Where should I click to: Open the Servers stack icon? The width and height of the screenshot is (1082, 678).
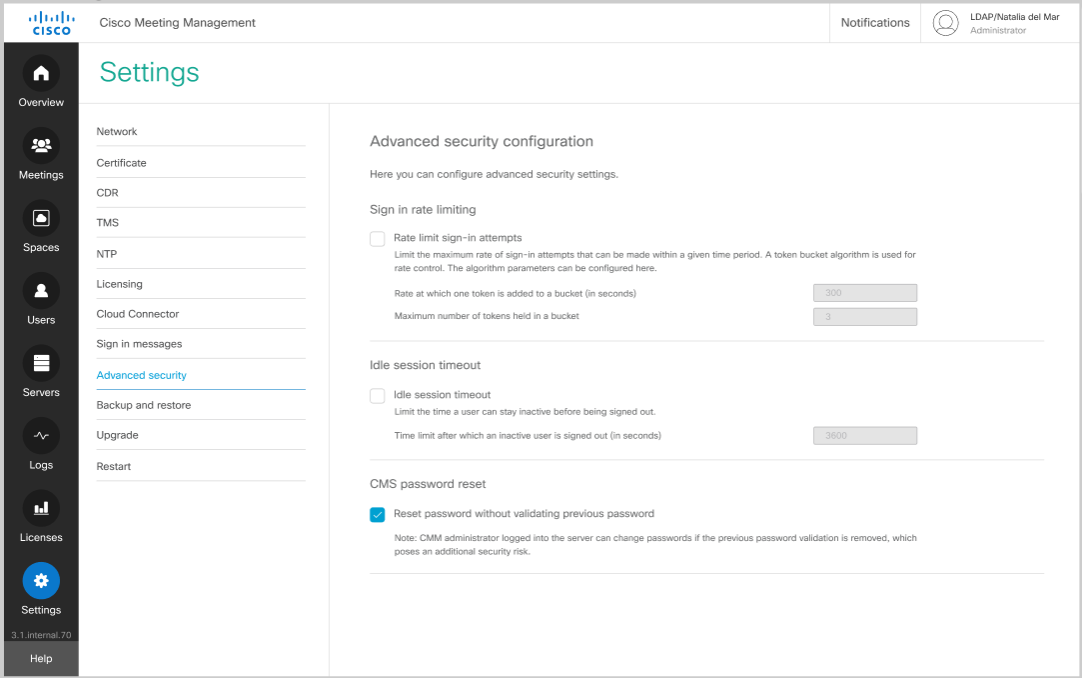click(x=41, y=363)
